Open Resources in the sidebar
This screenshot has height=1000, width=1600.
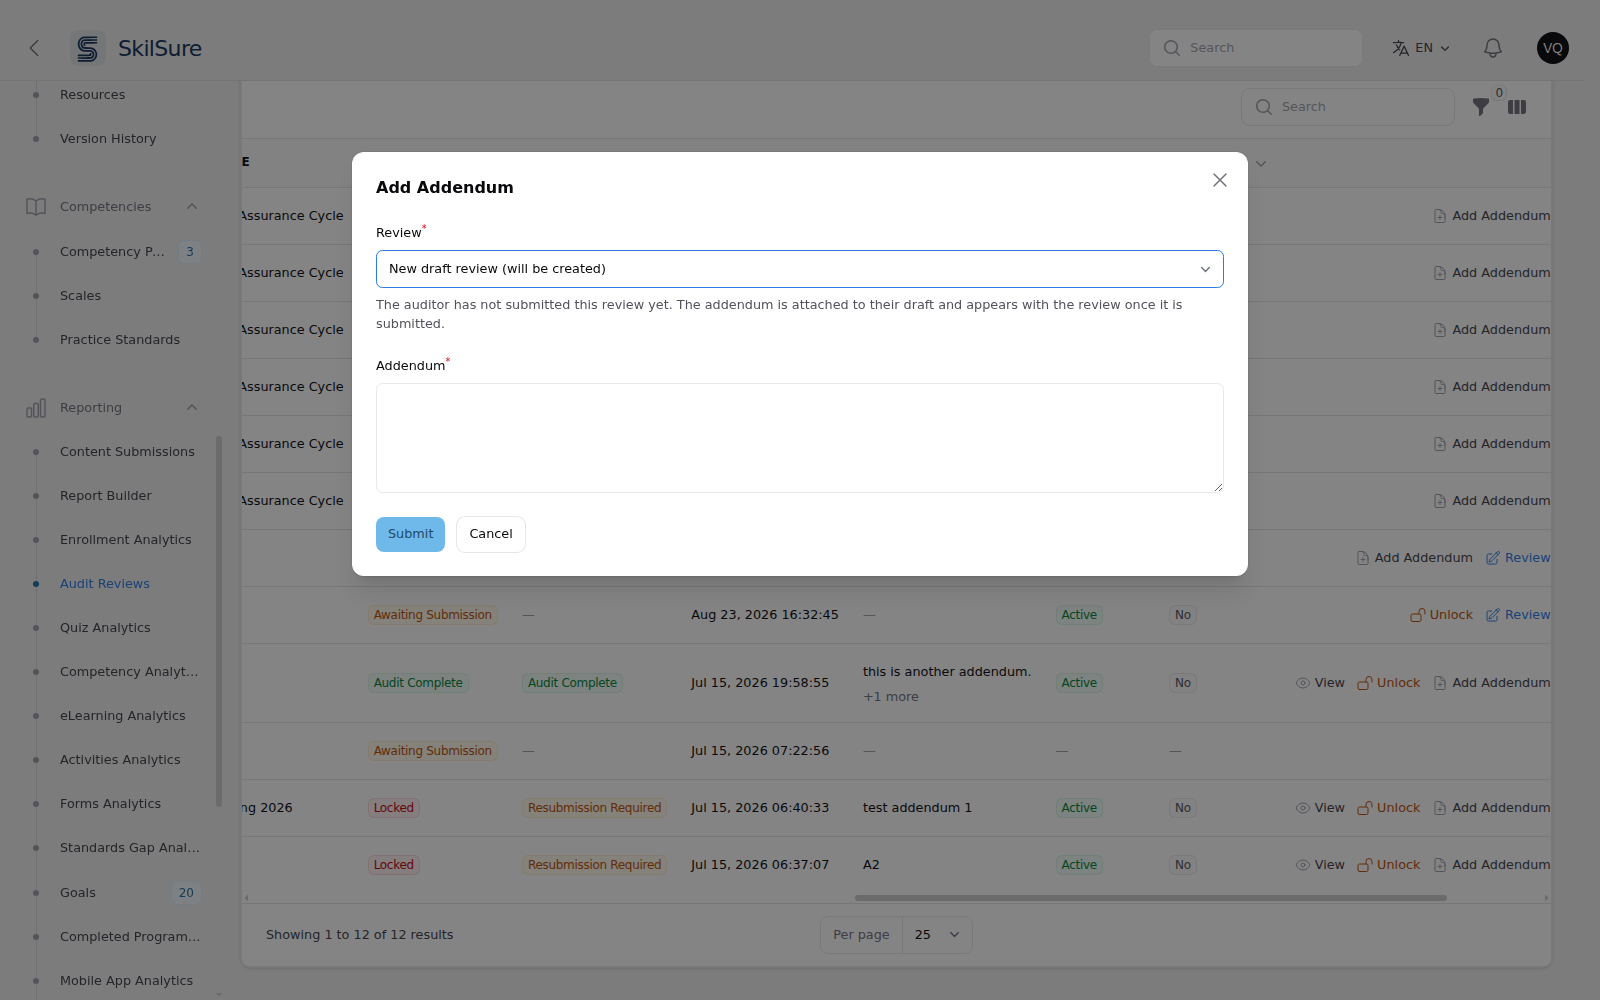pos(93,95)
